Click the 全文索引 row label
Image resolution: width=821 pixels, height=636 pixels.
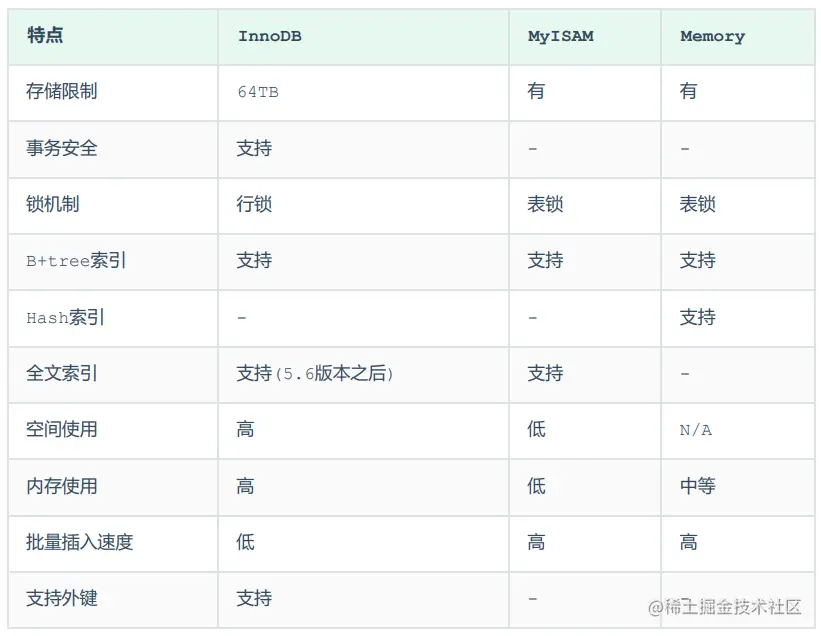62,373
